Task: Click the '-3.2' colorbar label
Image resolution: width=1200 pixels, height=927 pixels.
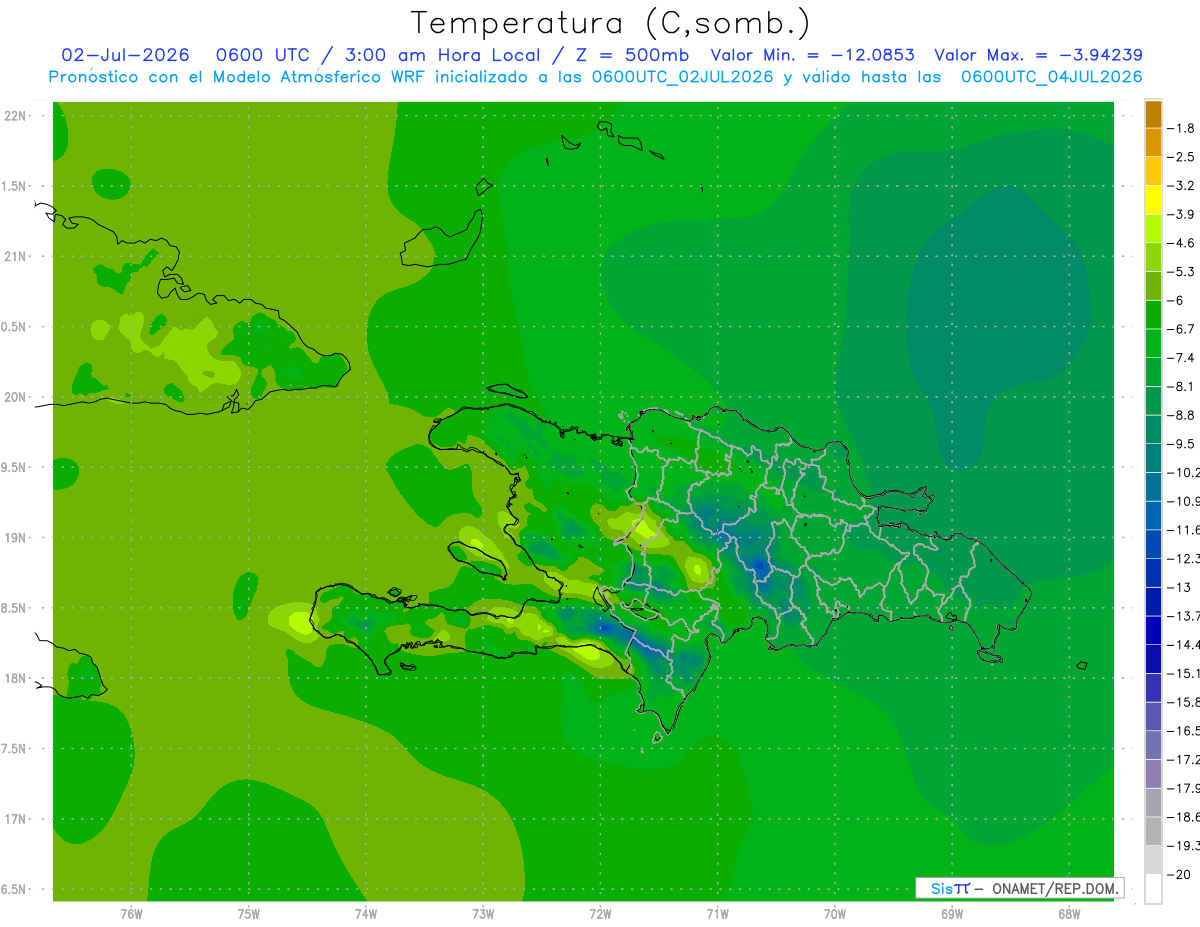Action: point(1182,186)
